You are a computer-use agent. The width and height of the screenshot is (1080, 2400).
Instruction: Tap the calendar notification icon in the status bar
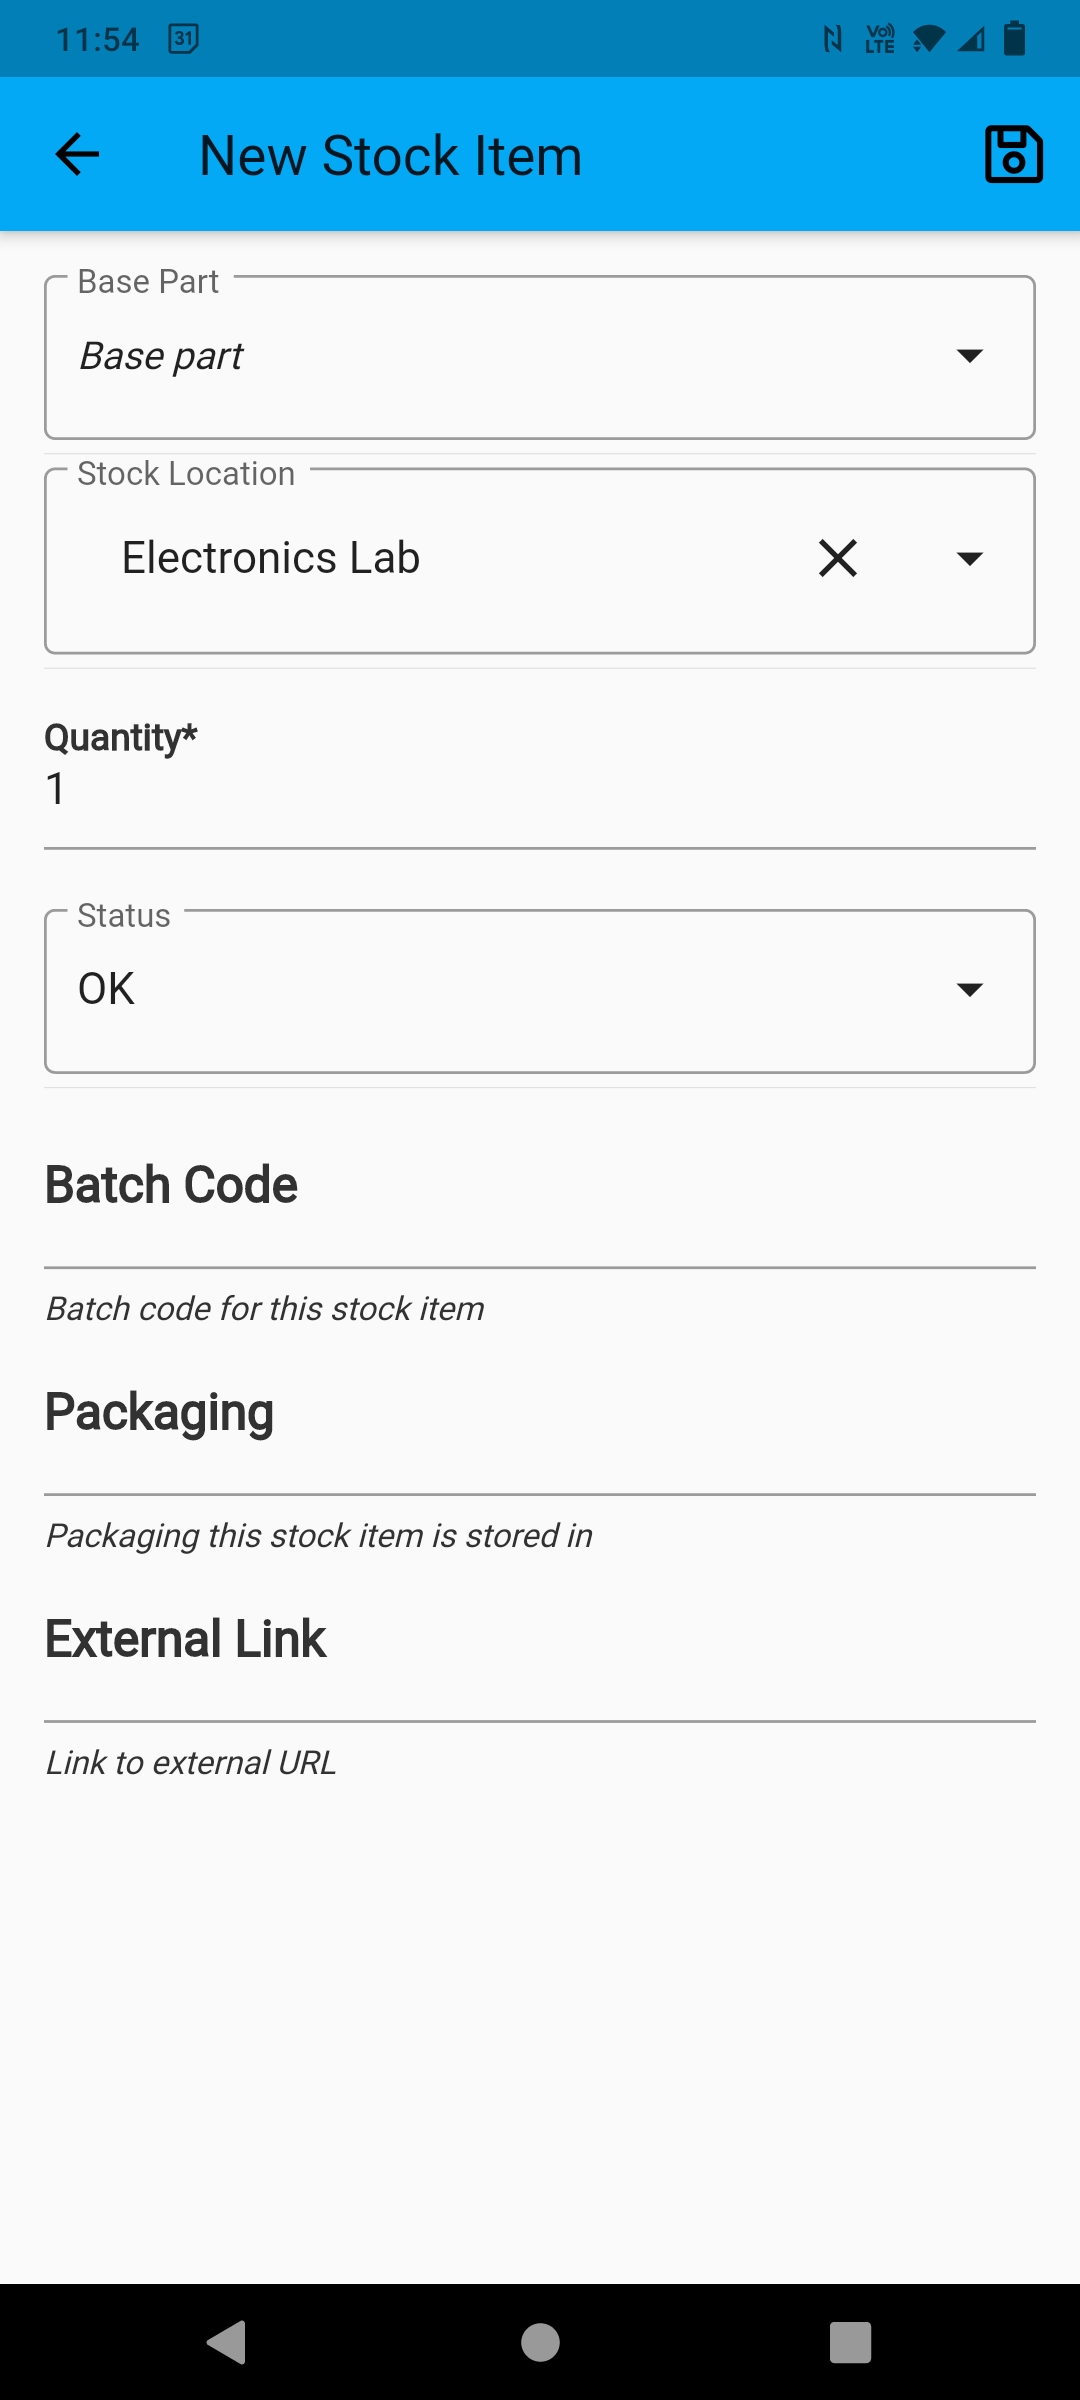(183, 39)
